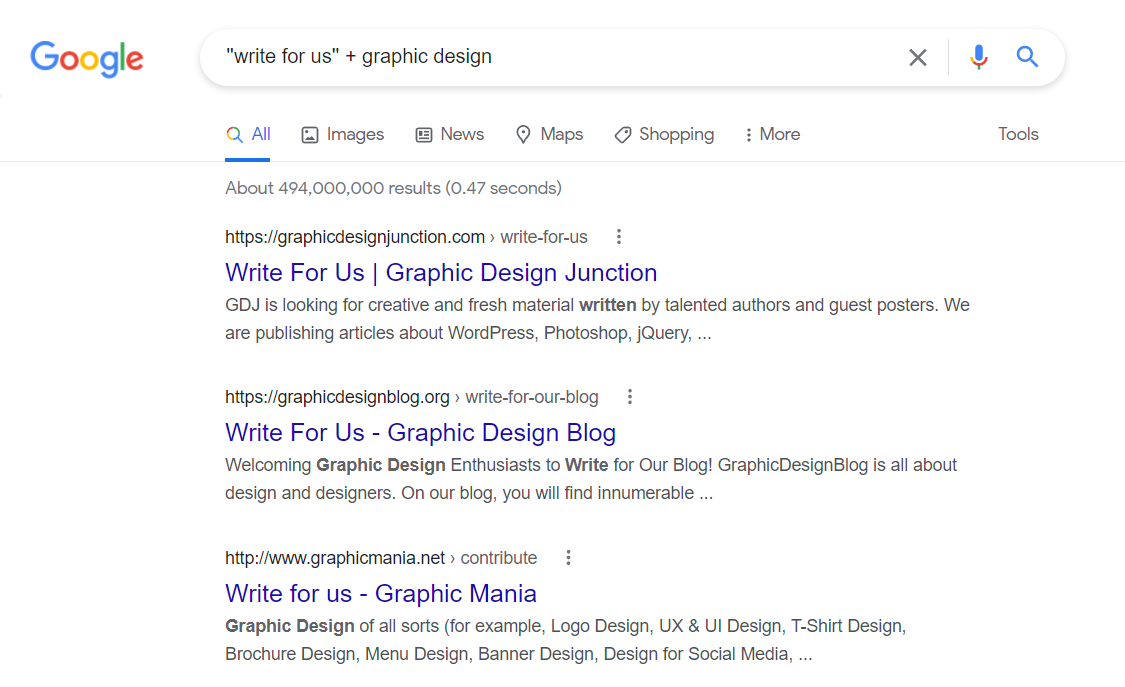Click the magnifying glass search icon
1125x687 pixels.
1026,57
